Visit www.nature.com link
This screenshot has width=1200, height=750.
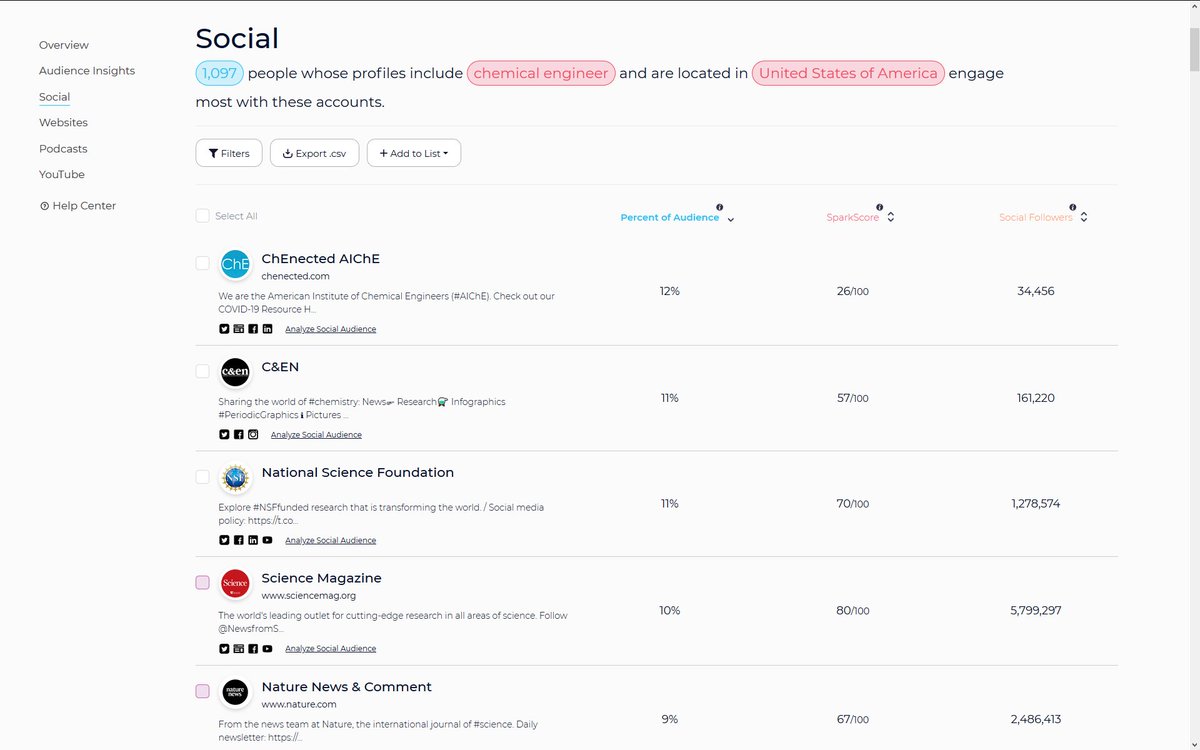coord(299,705)
